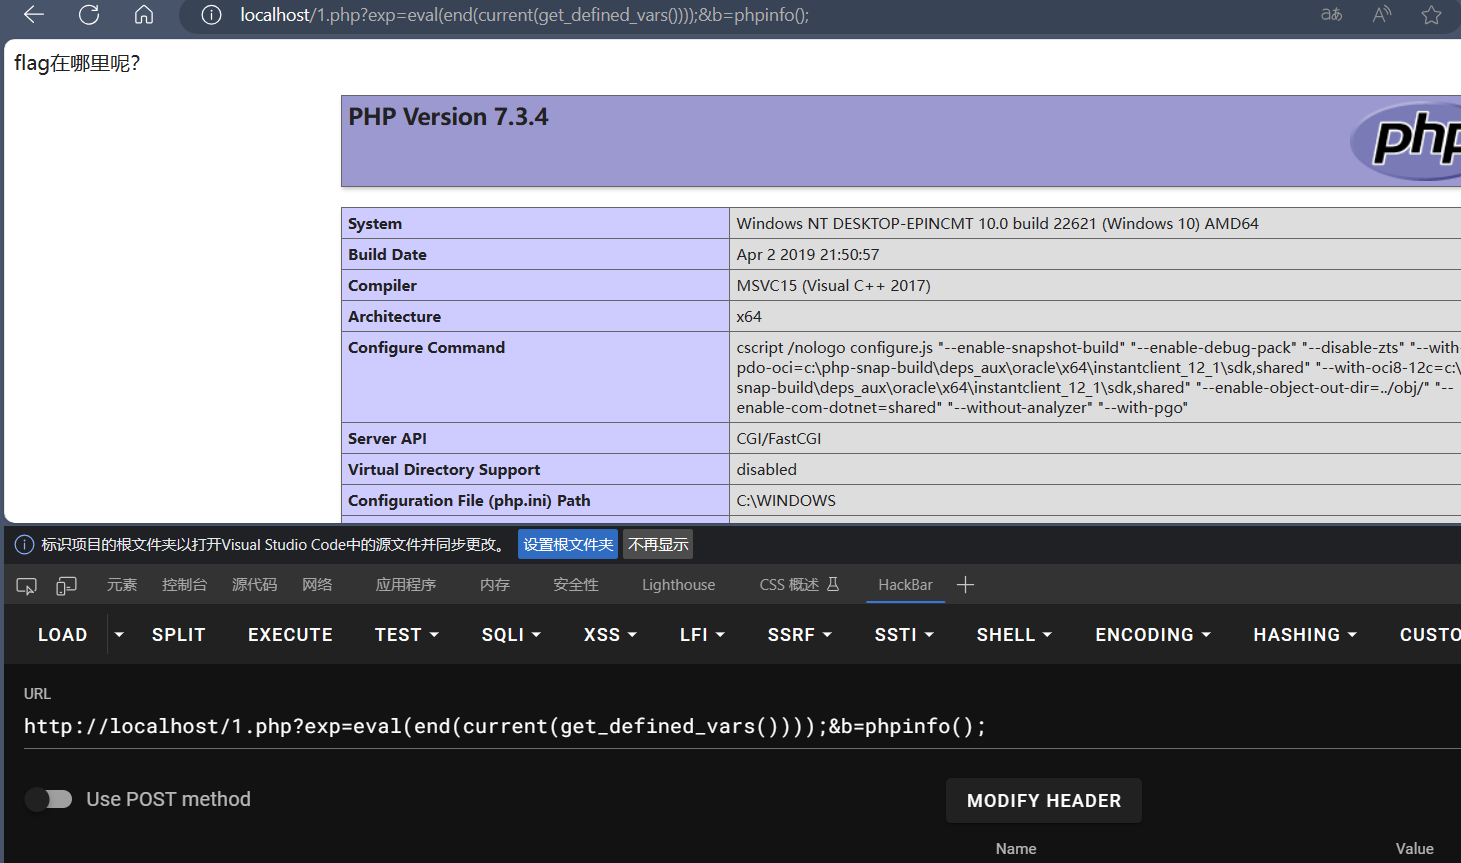1461x863 pixels.
Task: Switch to the 元素 (Elements) tab
Action: pos(122,585)
